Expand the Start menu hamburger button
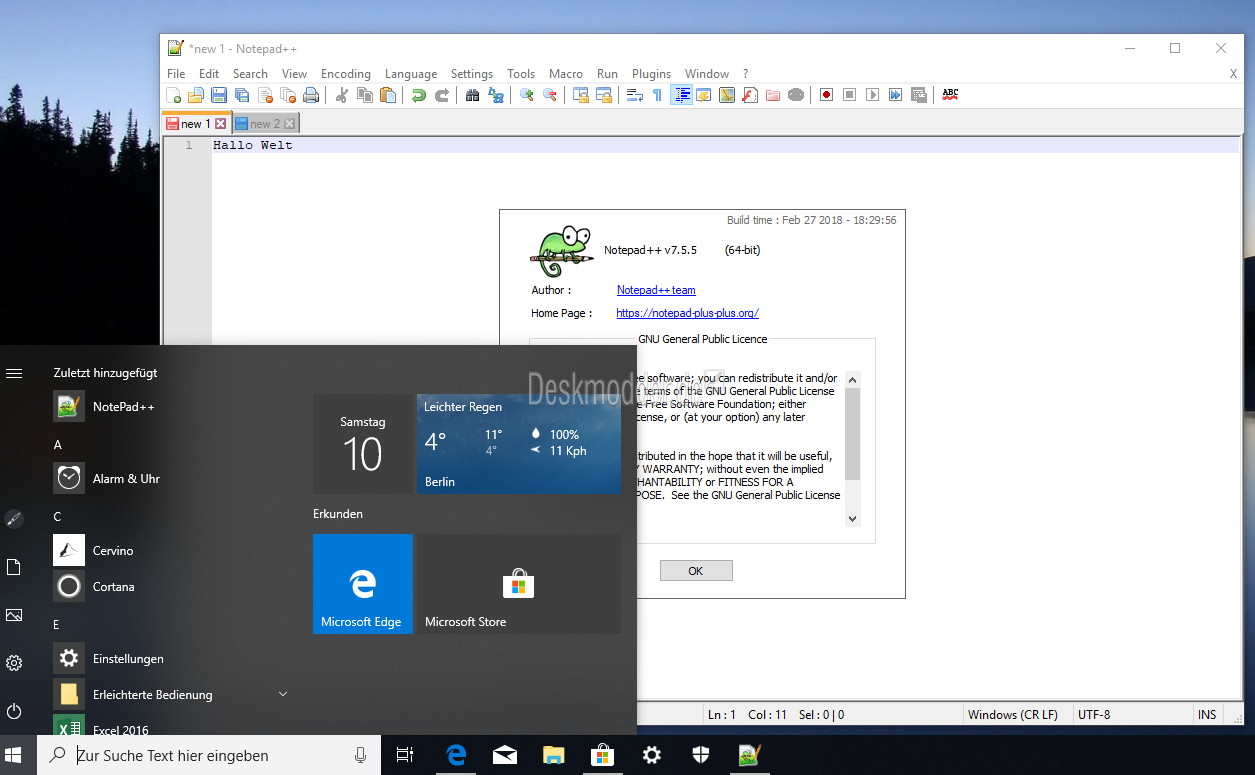1255x775 pixels. 14,373
